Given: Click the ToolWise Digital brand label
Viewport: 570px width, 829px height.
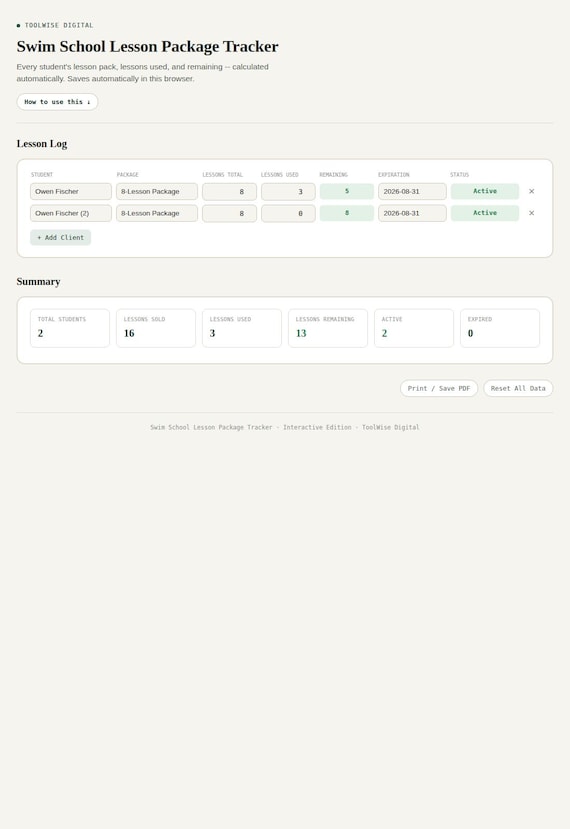Looking at the screenshot, I should point(59,25).
